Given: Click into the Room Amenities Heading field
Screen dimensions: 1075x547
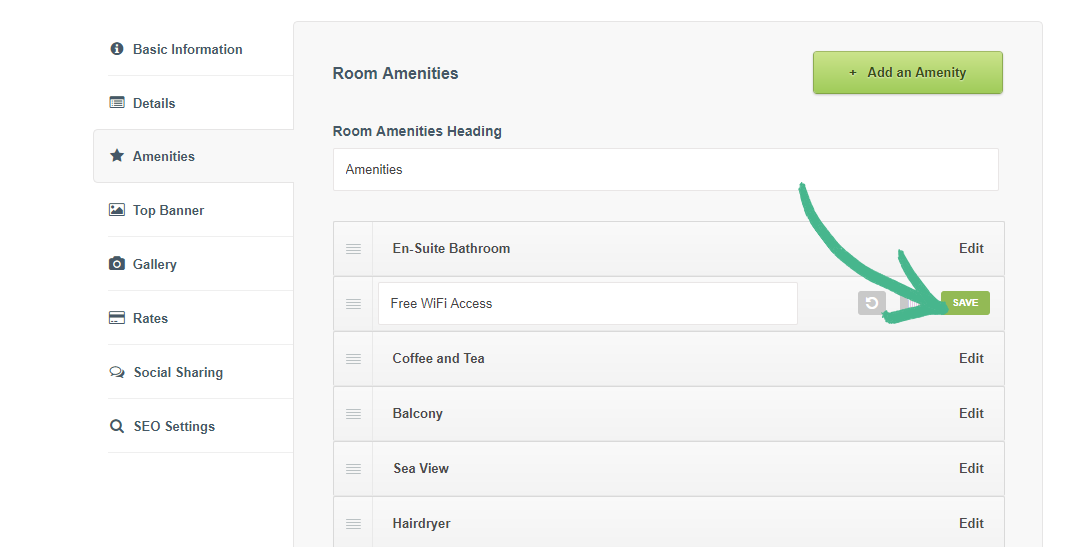Looking at the screenshot, I should pos(665,170).
